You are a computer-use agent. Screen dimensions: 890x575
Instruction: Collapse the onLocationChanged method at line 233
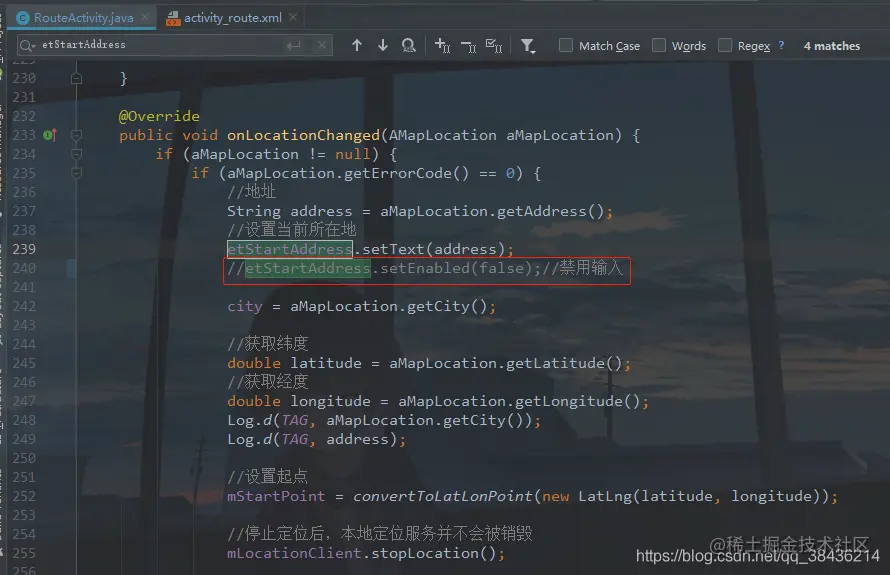click(77, 135)
